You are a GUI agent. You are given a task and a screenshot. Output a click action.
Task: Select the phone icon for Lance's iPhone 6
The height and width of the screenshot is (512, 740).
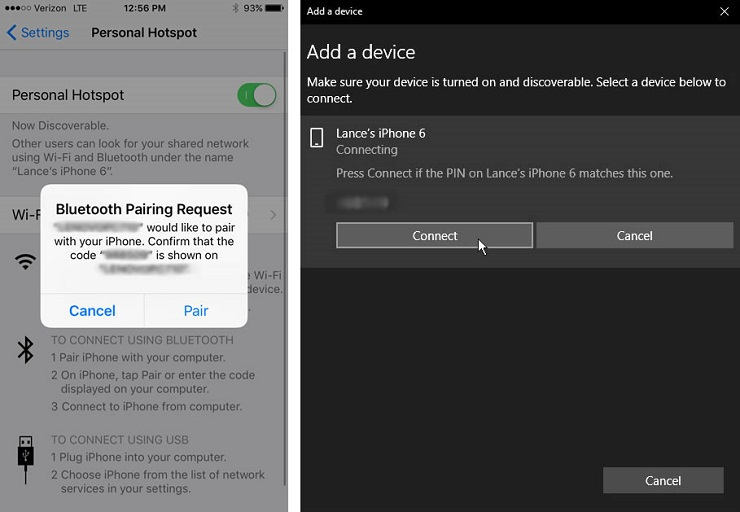[317, 137]
